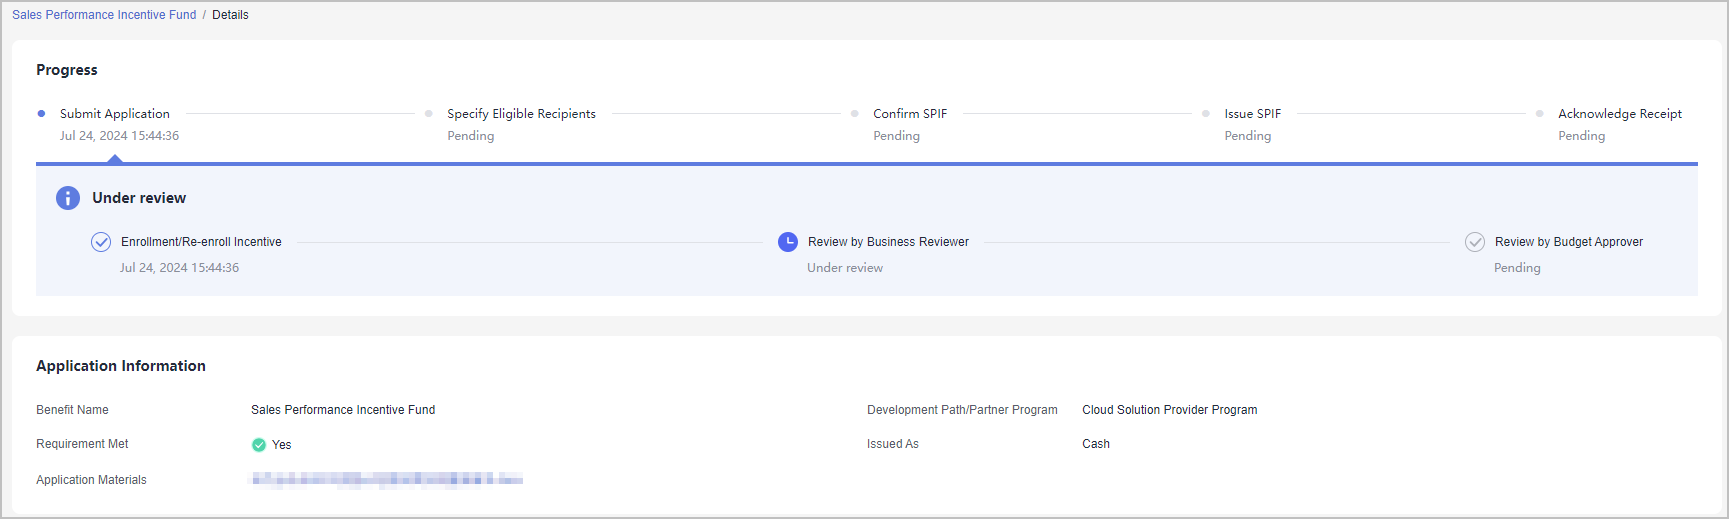
Task: Open the blurred Application Materials file link
Action: point(387,480)
